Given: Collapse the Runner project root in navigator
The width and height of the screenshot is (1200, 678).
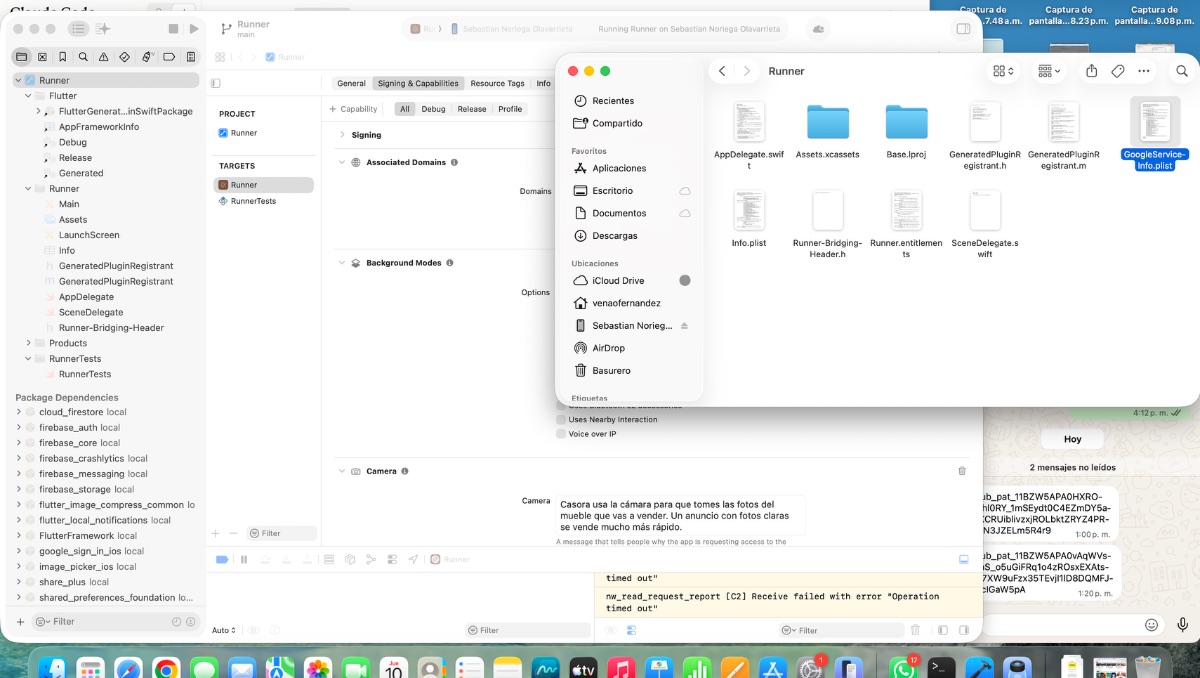Looking at the screenshot, I should [x=18, y=80].
